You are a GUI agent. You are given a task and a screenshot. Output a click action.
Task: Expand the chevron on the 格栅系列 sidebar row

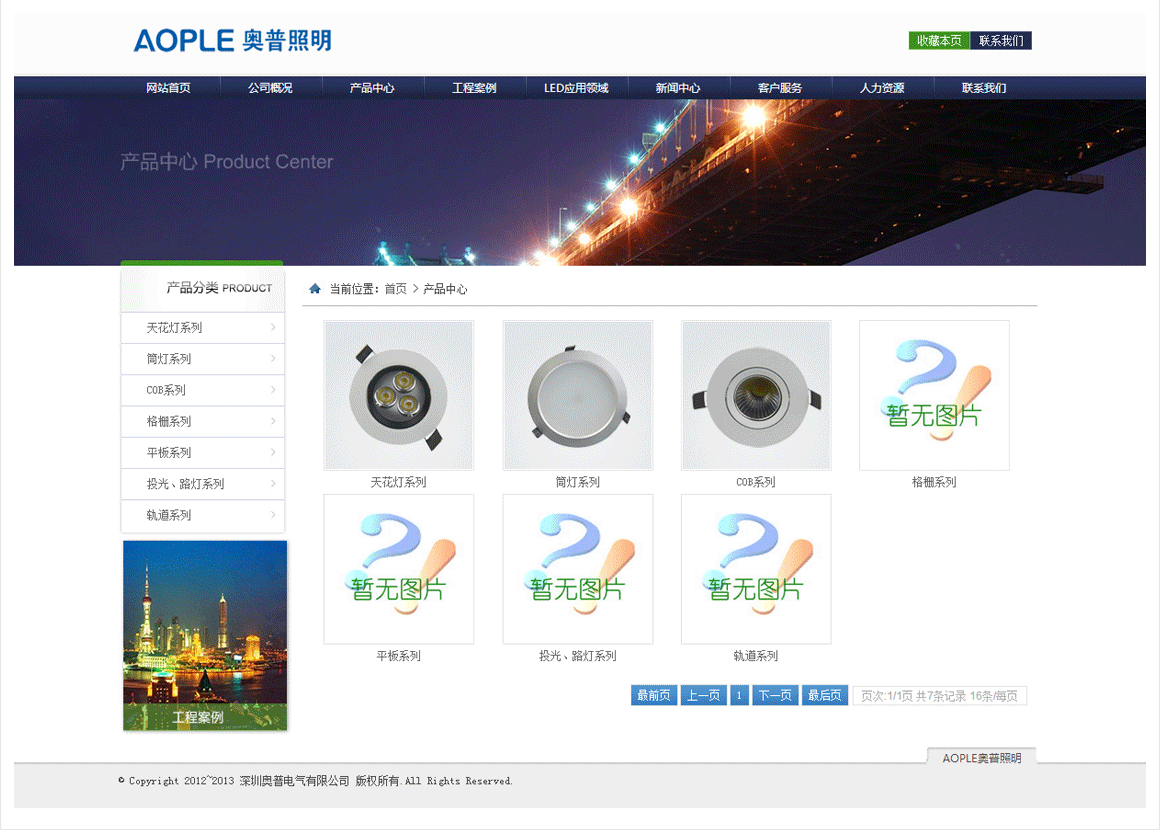pos(273,421)
